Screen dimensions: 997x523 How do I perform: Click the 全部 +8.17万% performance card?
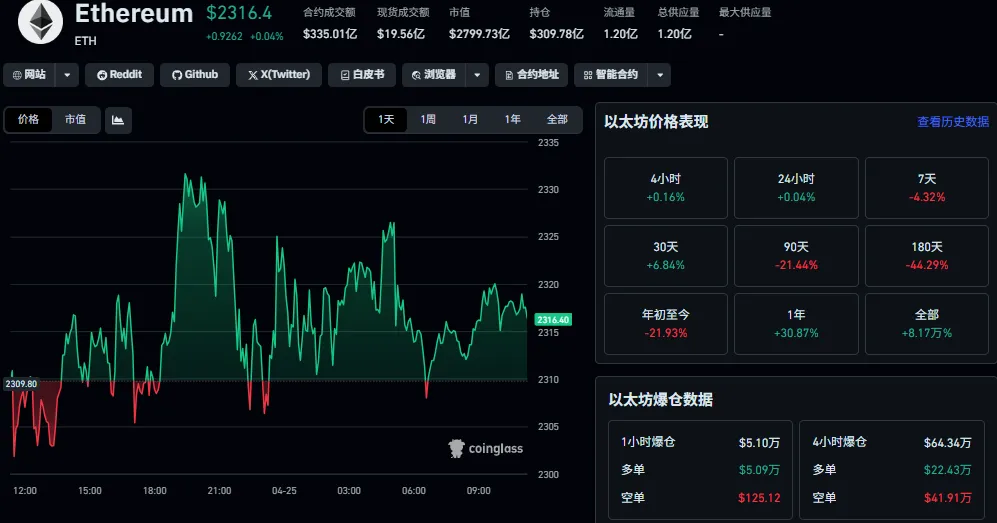pyautogui.click(x=926, y=323)
